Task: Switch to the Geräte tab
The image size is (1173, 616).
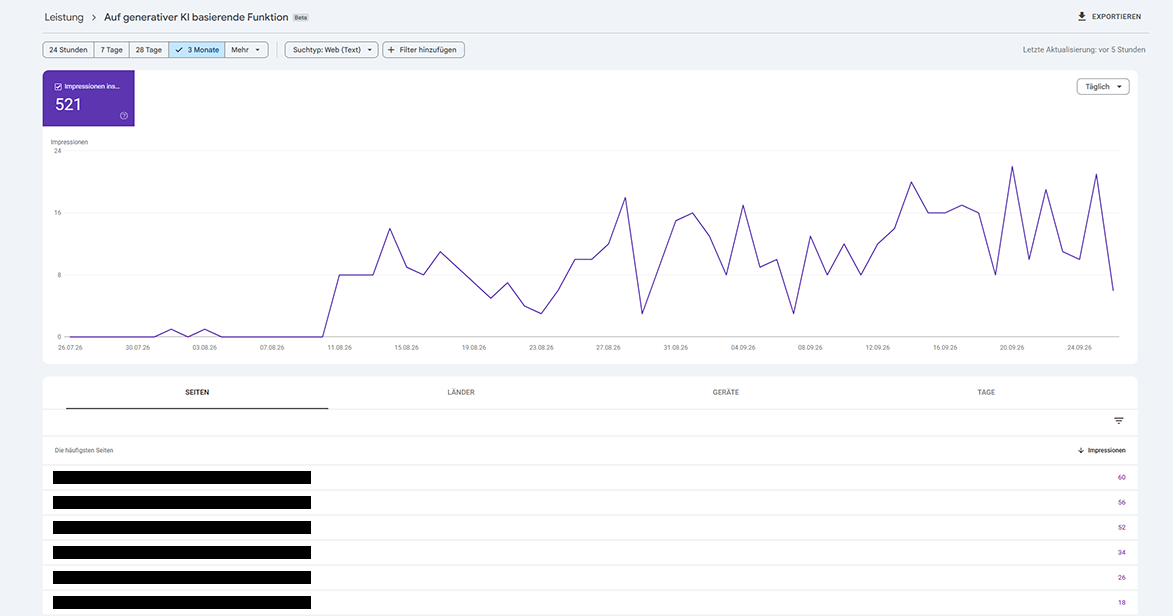Action: pyautogui.click(x=726, y=392)
